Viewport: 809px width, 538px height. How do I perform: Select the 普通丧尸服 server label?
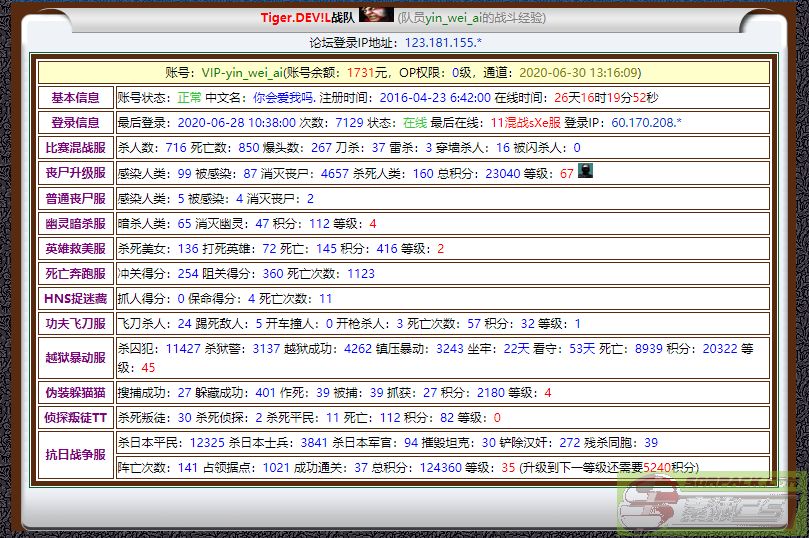pos(75,198)
